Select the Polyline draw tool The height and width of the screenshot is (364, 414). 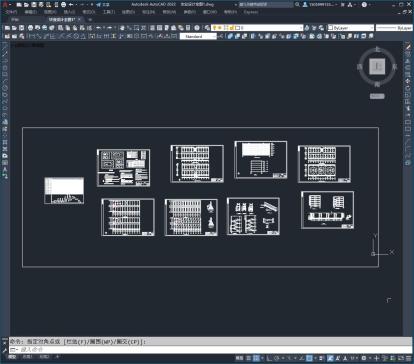5,61
